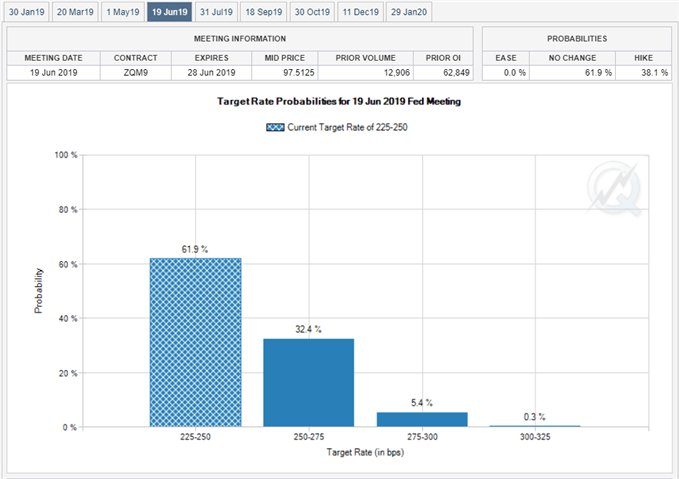Click the '300-325' x-axis label

pos(535,437)
